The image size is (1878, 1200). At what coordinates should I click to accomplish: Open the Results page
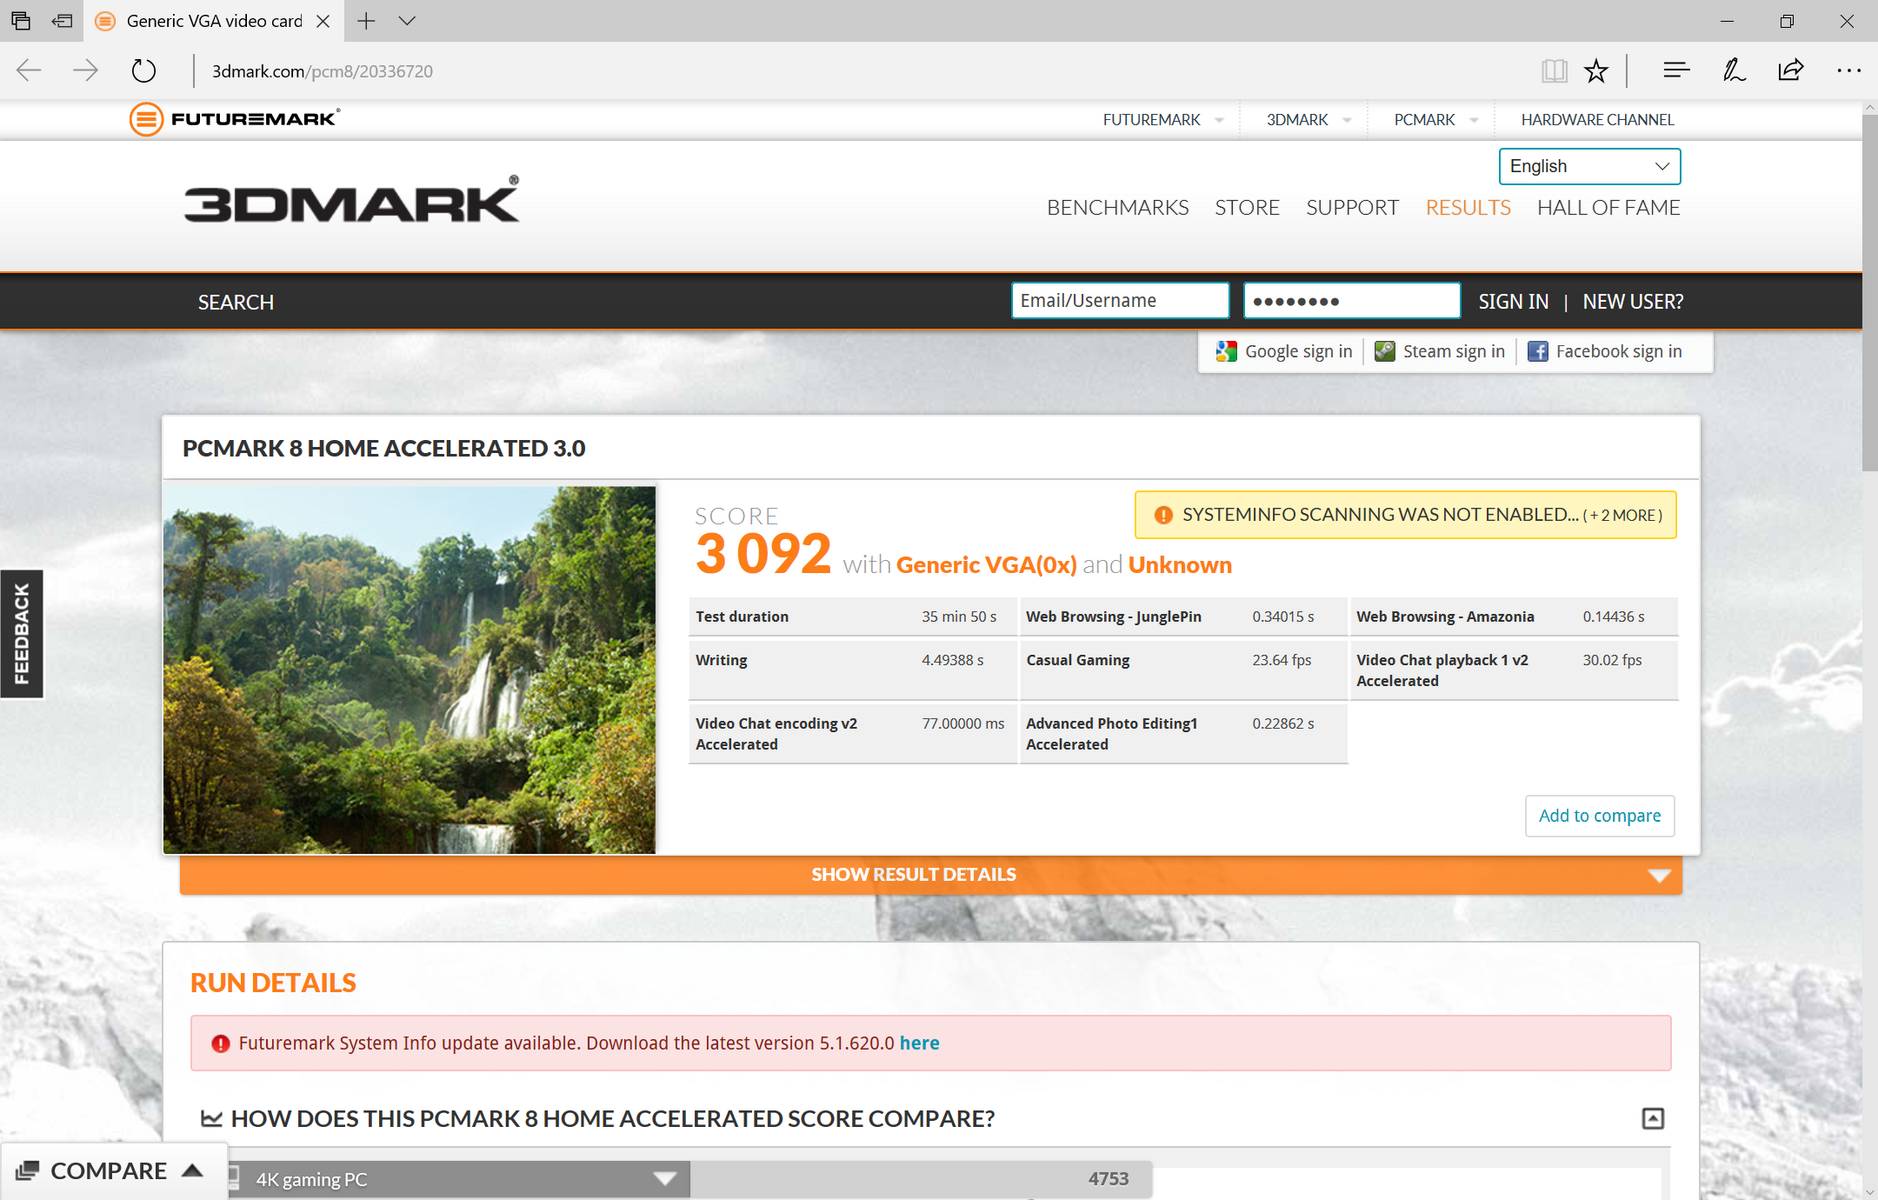(1468, 207)
